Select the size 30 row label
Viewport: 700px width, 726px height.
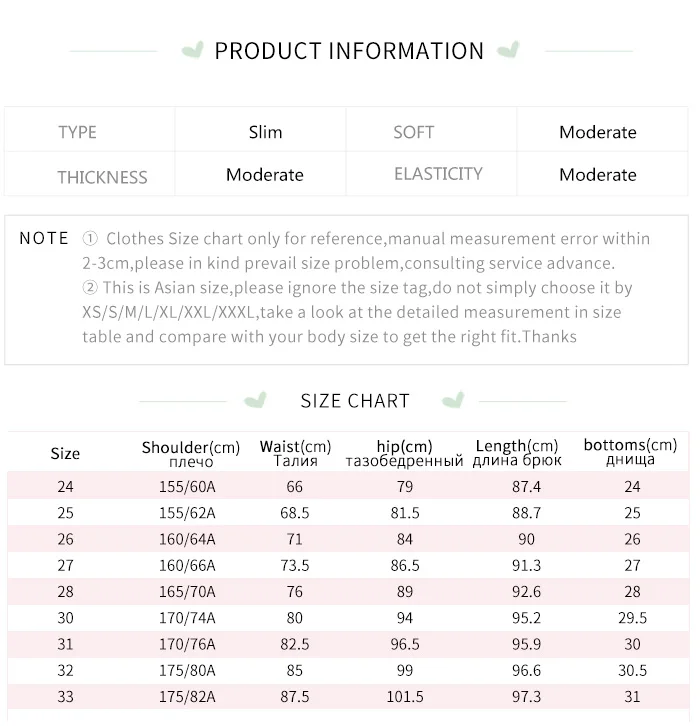(66, 618)
